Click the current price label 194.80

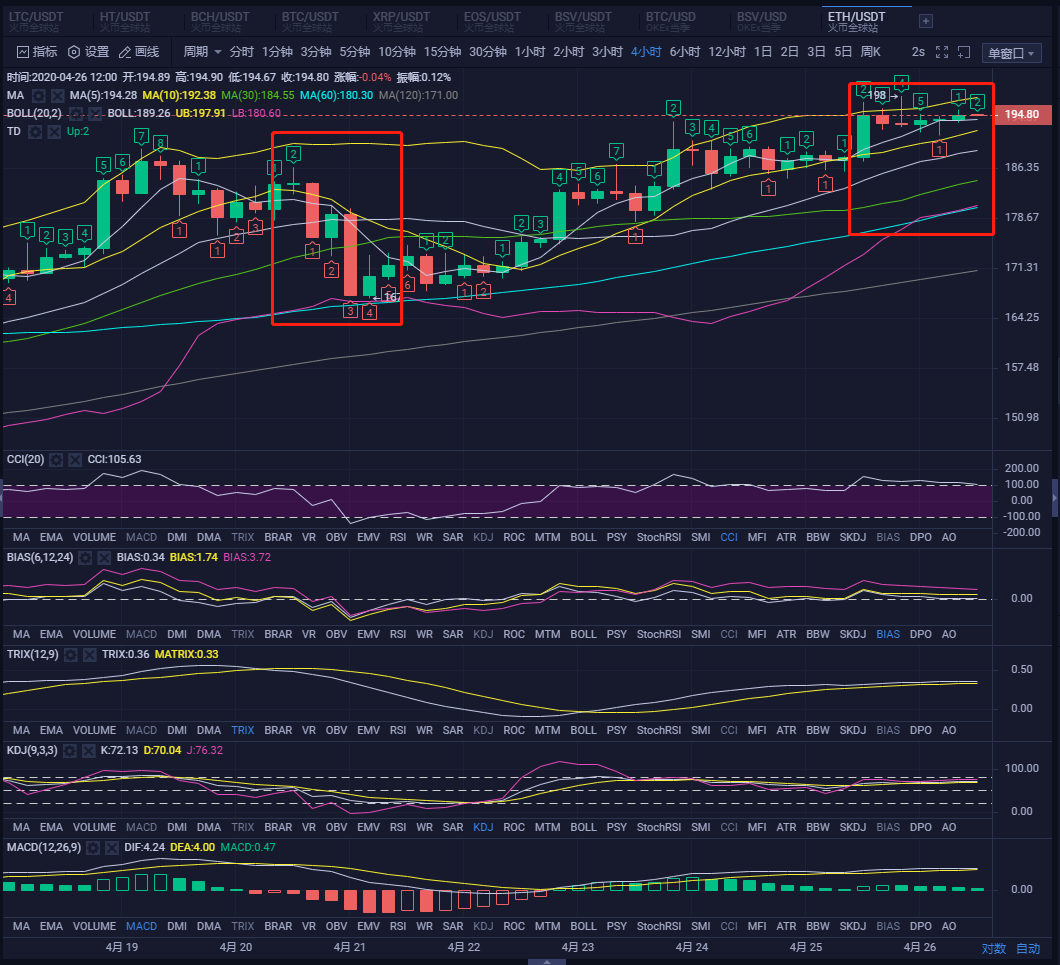(1024, 114)
